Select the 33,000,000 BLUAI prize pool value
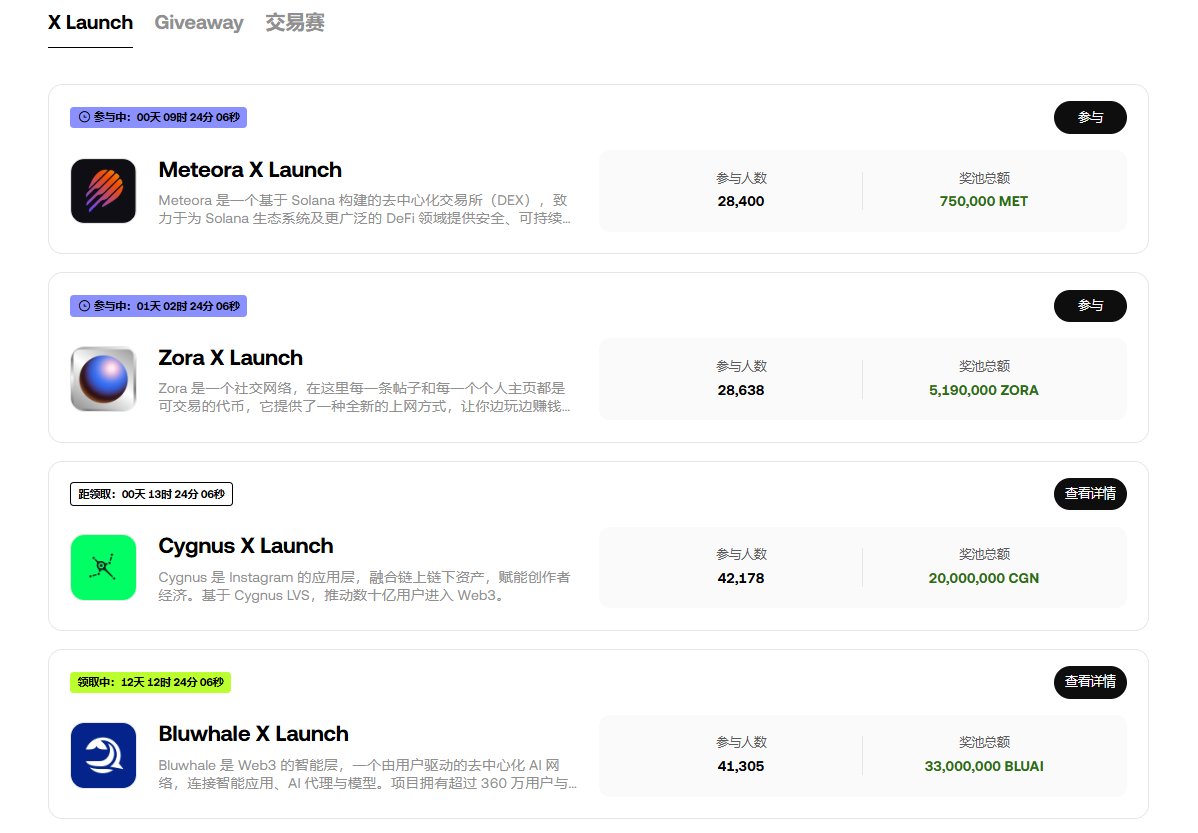Viewport: 1198px width, 833px height. 984,766
